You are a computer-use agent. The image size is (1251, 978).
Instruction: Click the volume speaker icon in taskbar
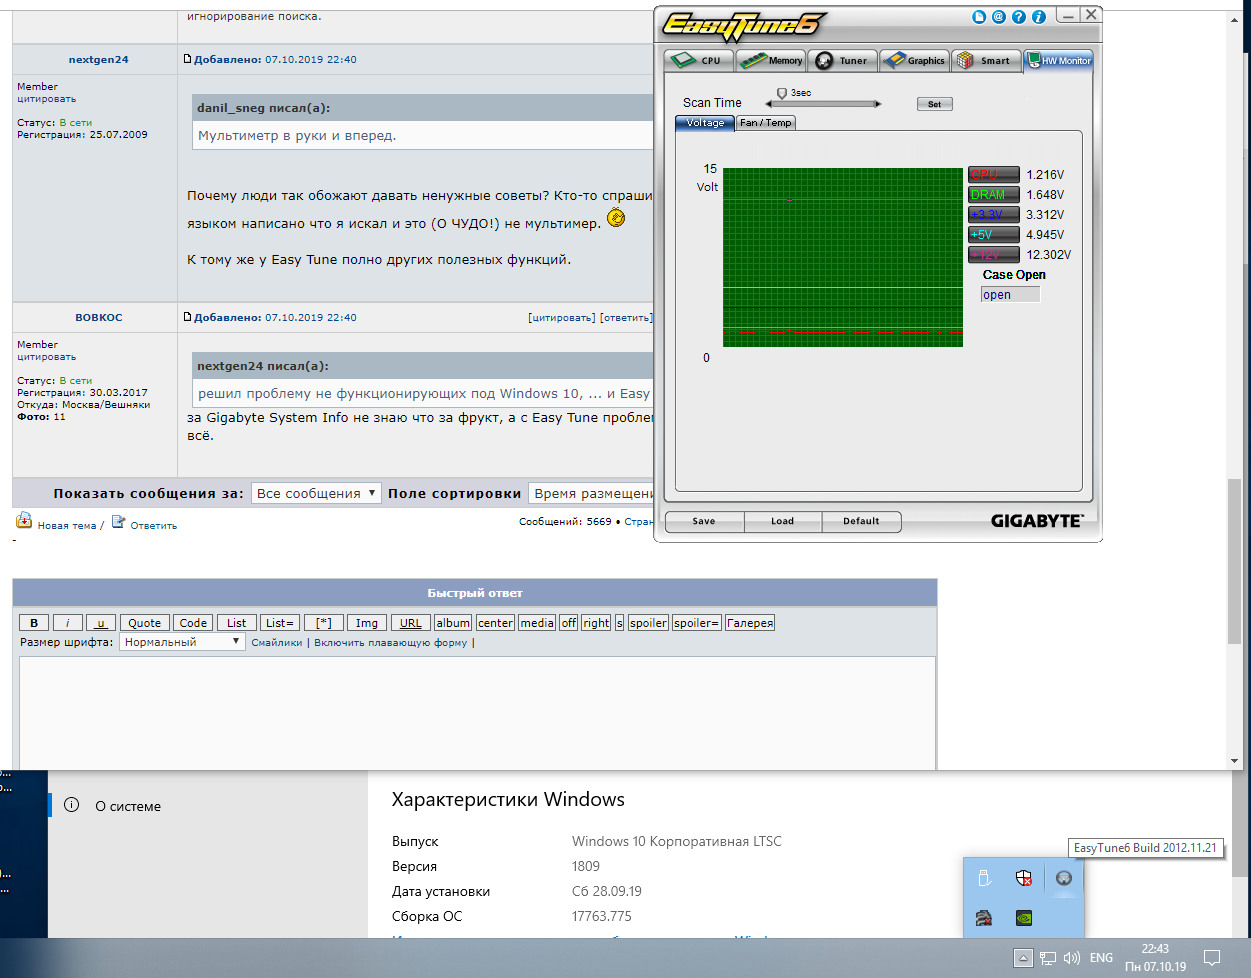click(1072, 958)
